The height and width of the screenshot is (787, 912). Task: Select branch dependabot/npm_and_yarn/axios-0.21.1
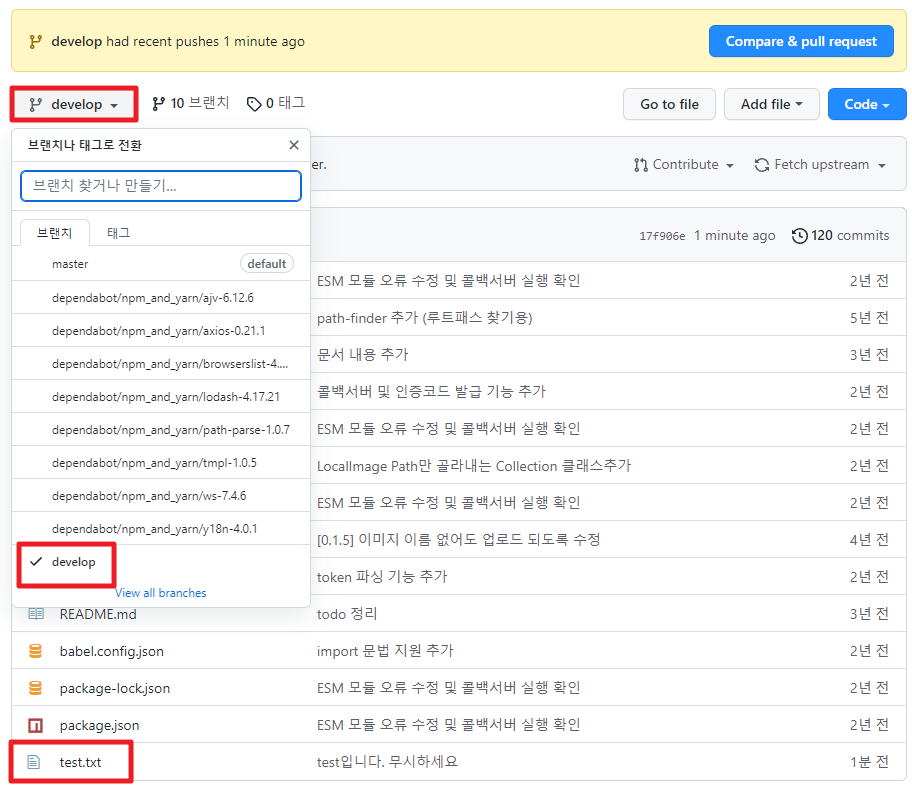pyautogui.click(x=161, y=330)
